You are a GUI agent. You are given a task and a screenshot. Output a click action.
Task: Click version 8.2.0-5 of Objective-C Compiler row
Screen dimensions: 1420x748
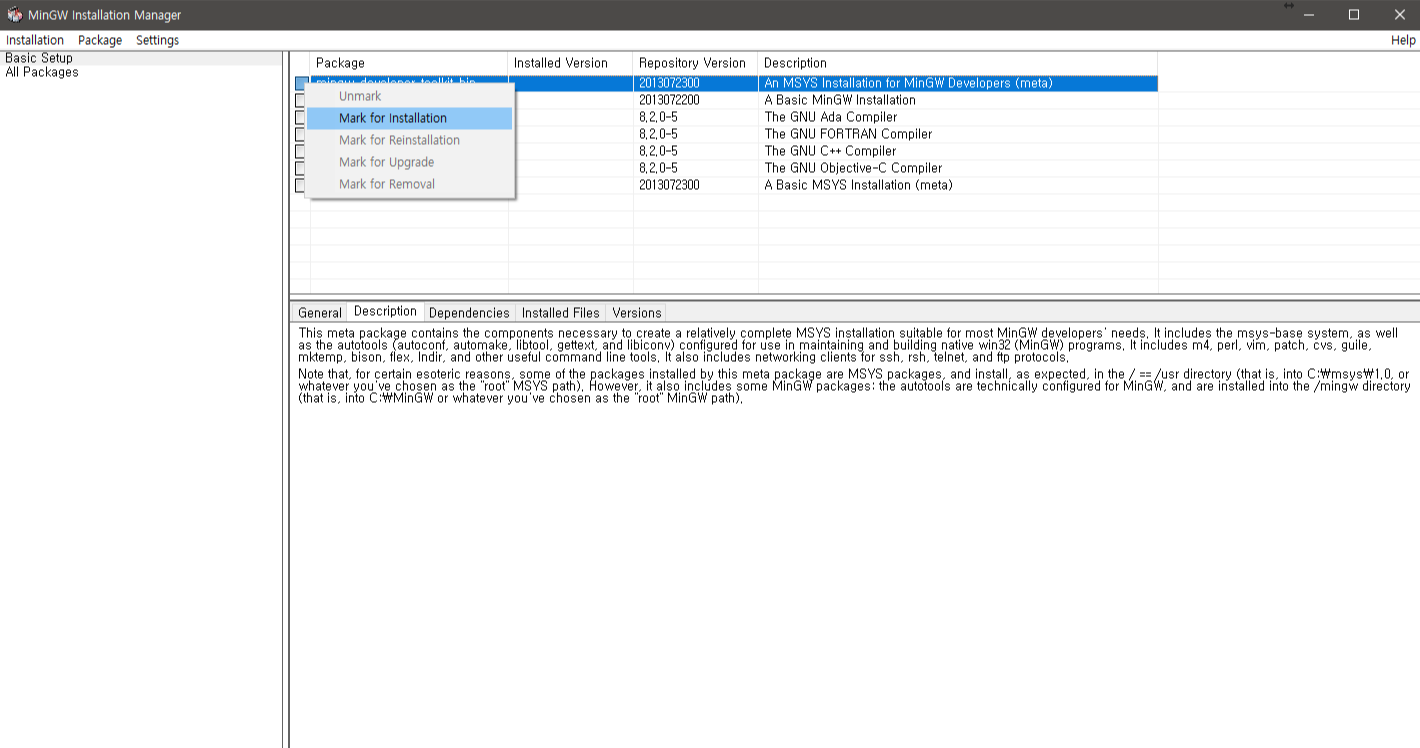click(x=658, y=168)
